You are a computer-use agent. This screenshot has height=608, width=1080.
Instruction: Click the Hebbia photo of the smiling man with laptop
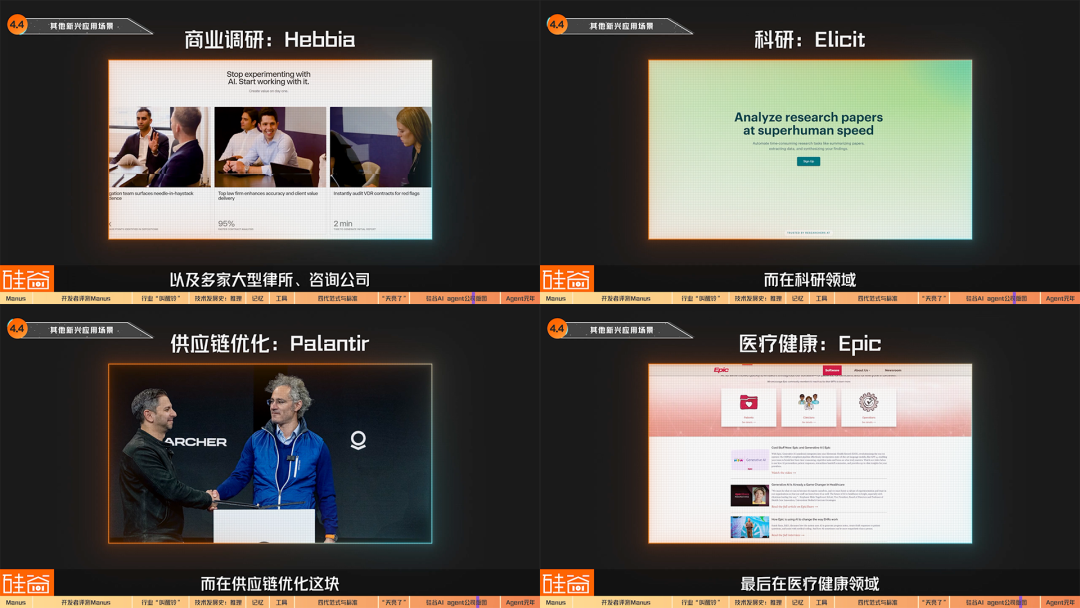pos(270,147)
